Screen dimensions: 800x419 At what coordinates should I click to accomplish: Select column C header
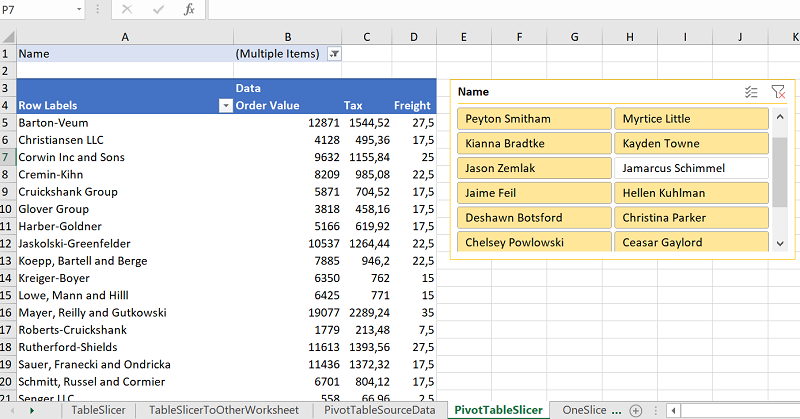click(367, 37)
